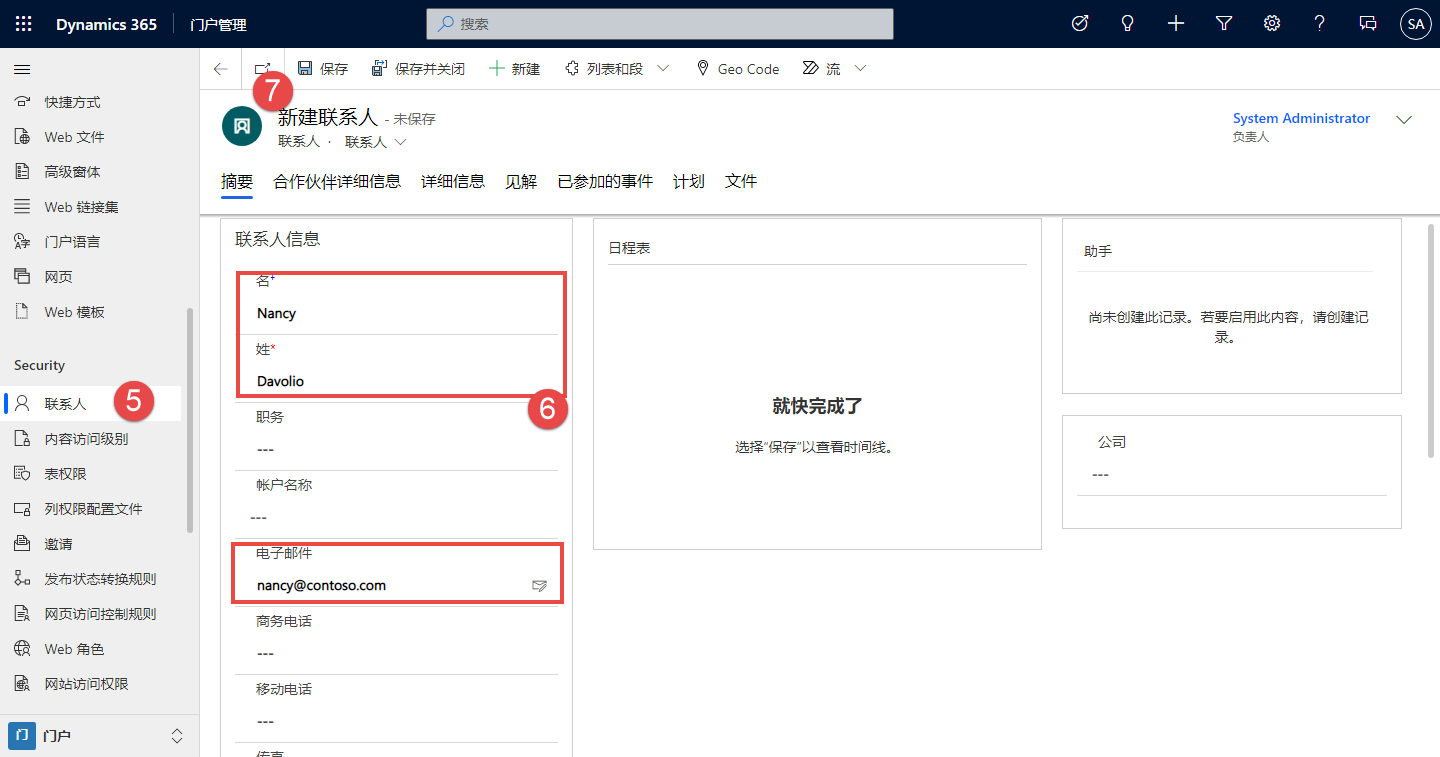Expand the System Administrator 负责人 chevron
The image size is (1440, 757).
click(x=1404, y=119)
